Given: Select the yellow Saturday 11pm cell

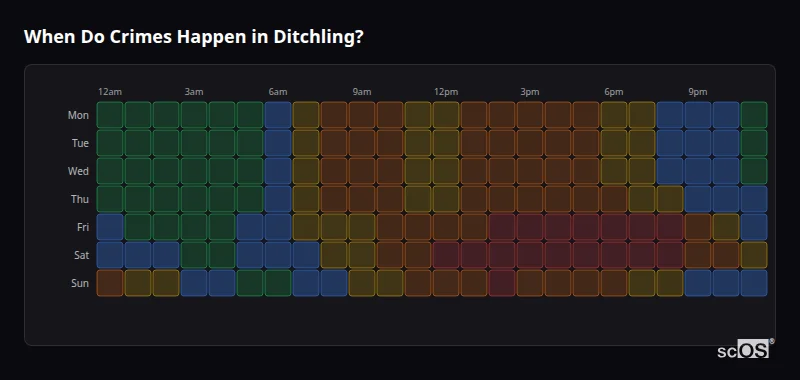Looking at the screenshot, I should coord(754,255).
